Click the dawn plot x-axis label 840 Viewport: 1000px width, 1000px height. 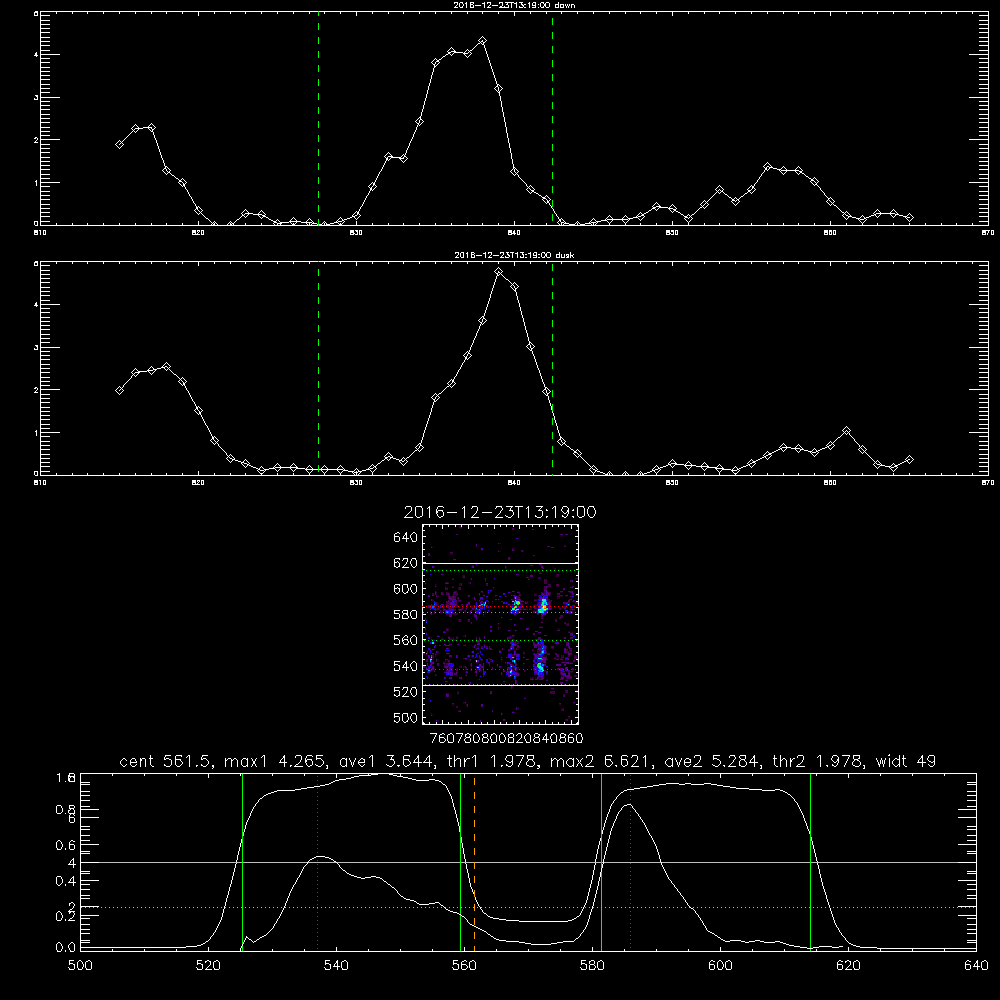(514, 233)
